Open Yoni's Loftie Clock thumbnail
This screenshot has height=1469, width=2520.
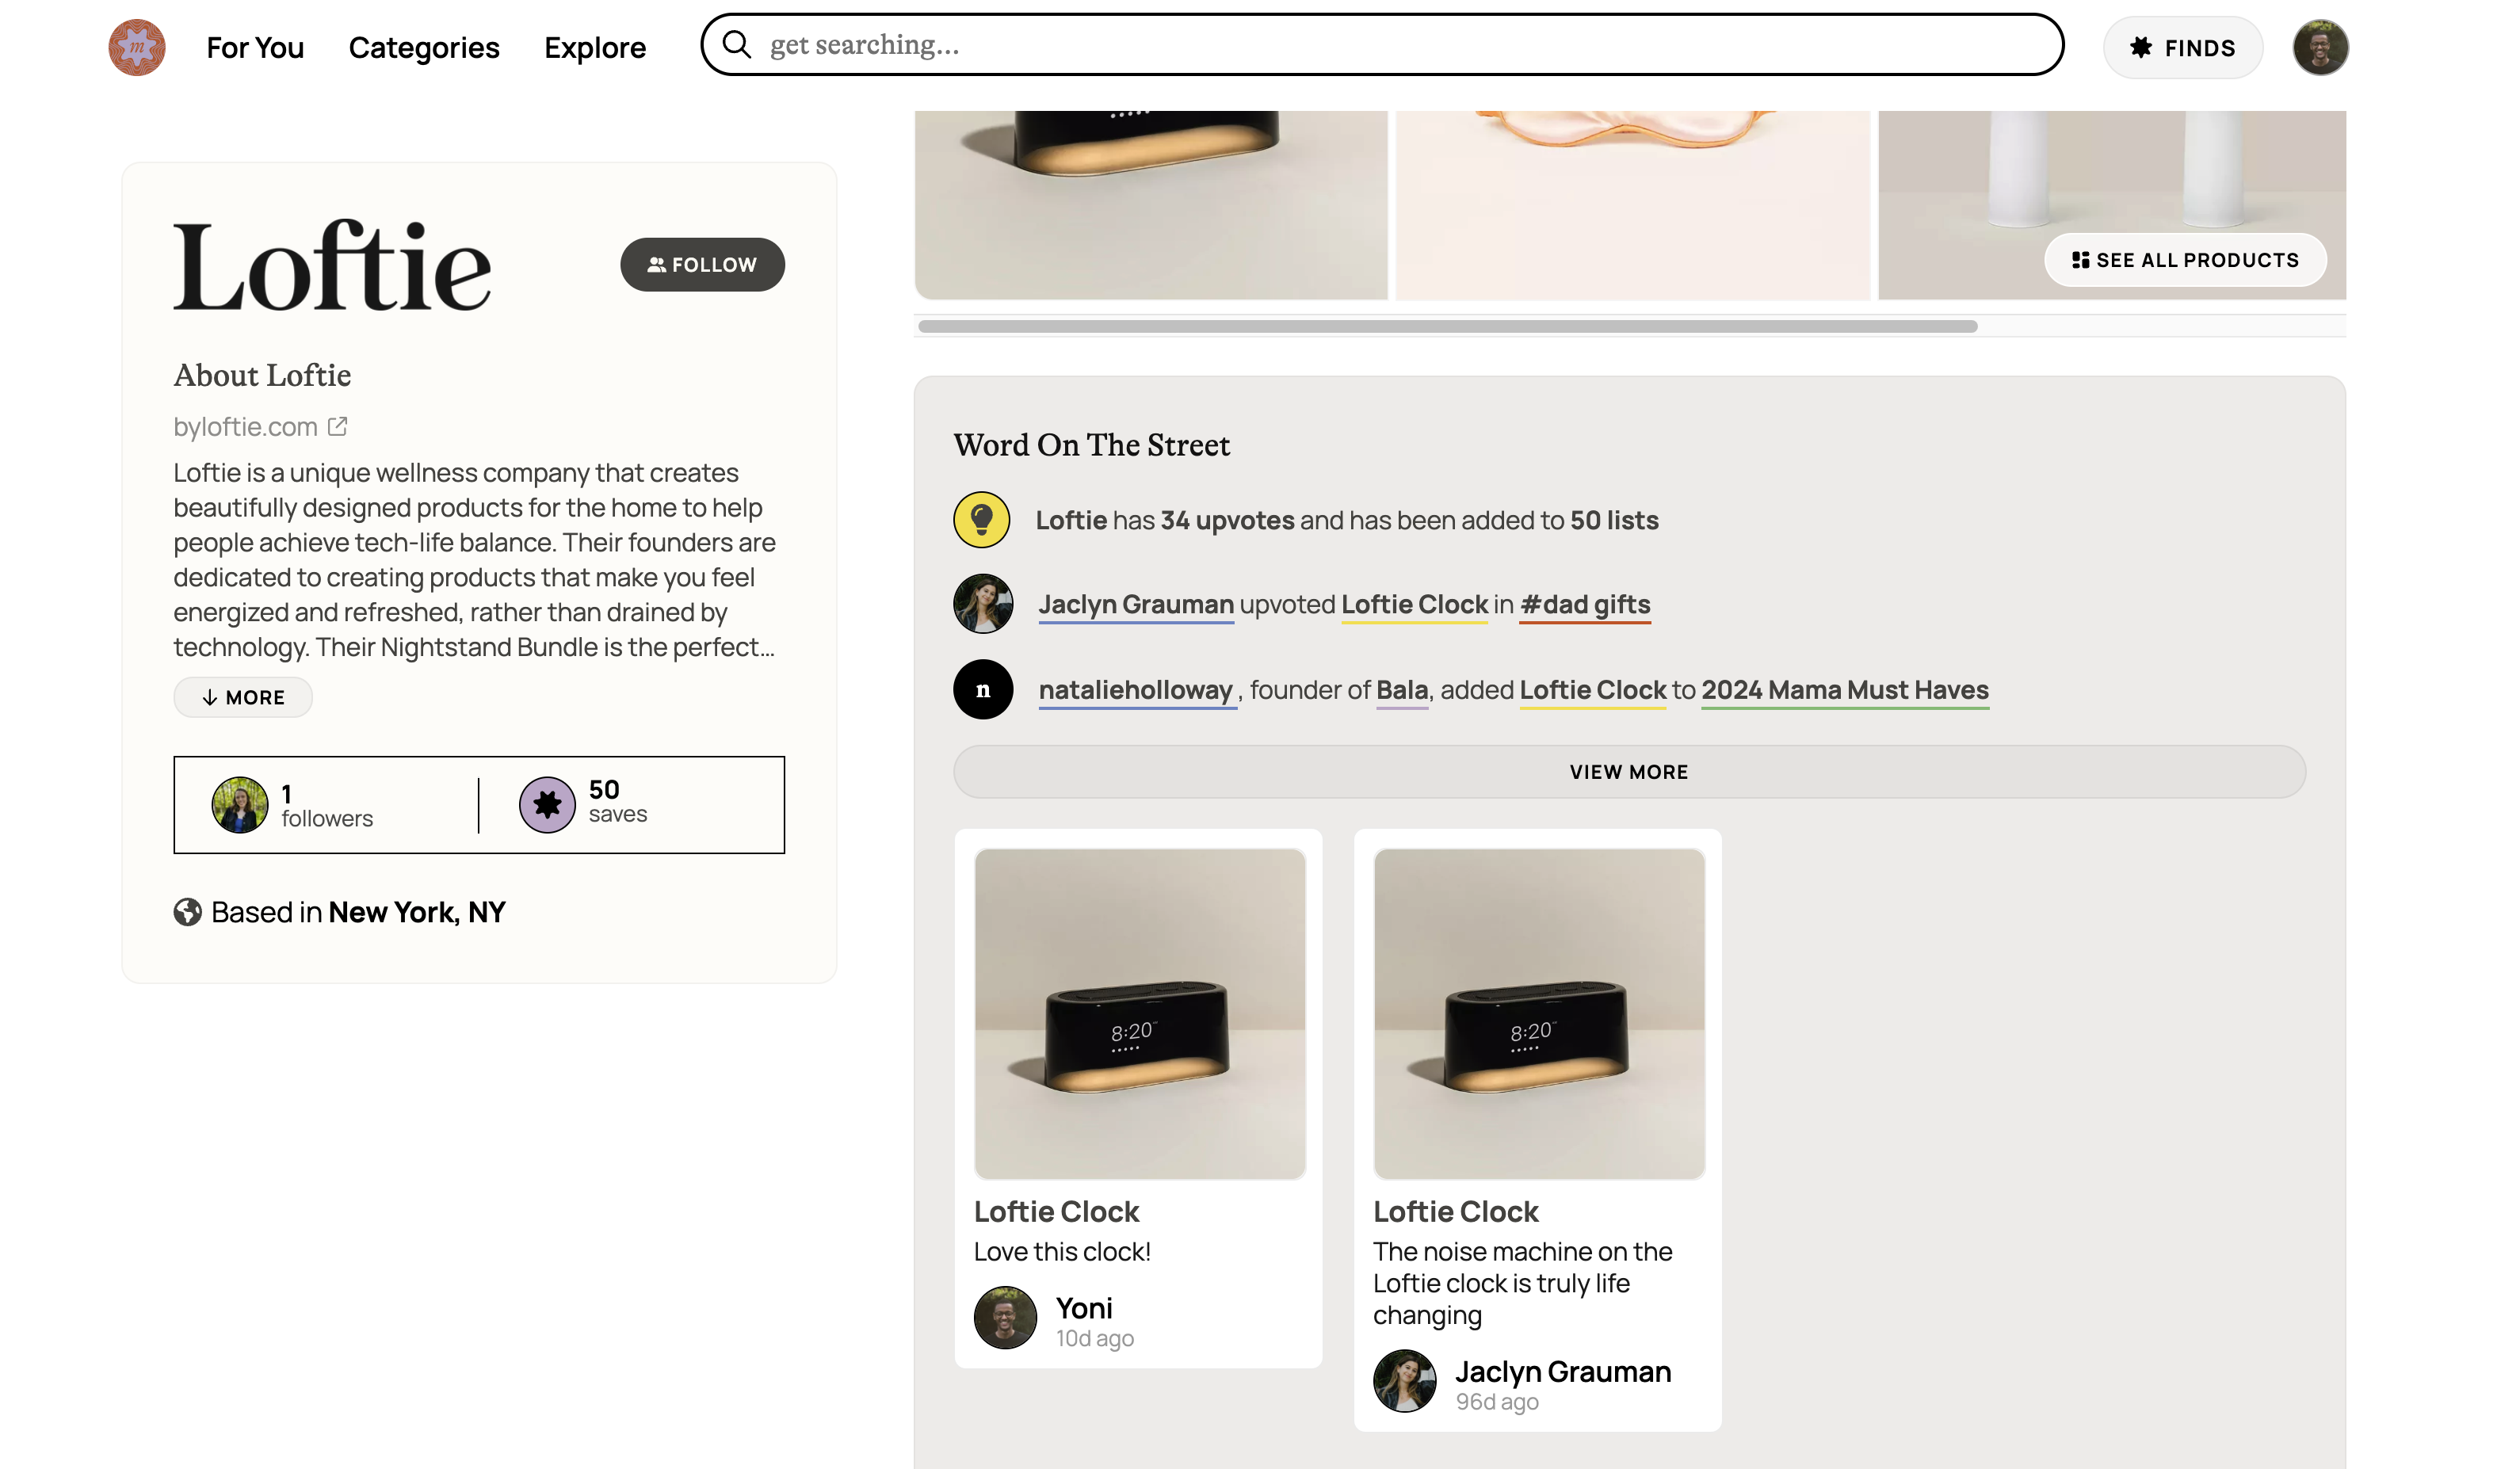click(1139, 1013)
